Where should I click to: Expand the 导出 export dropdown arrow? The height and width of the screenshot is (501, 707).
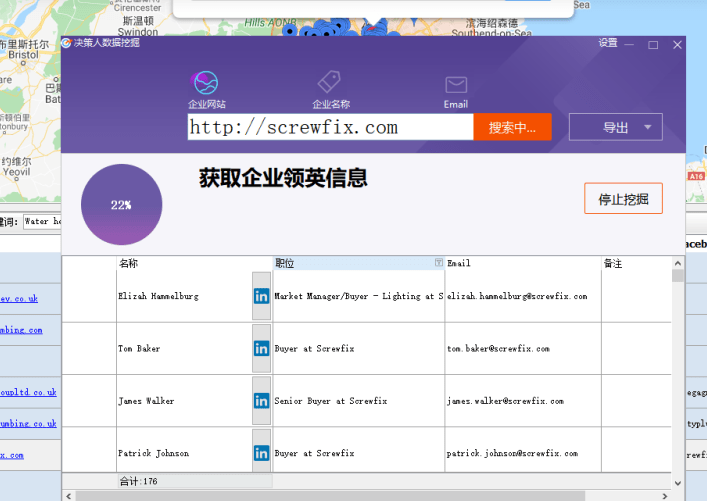[x=648, y=127]
